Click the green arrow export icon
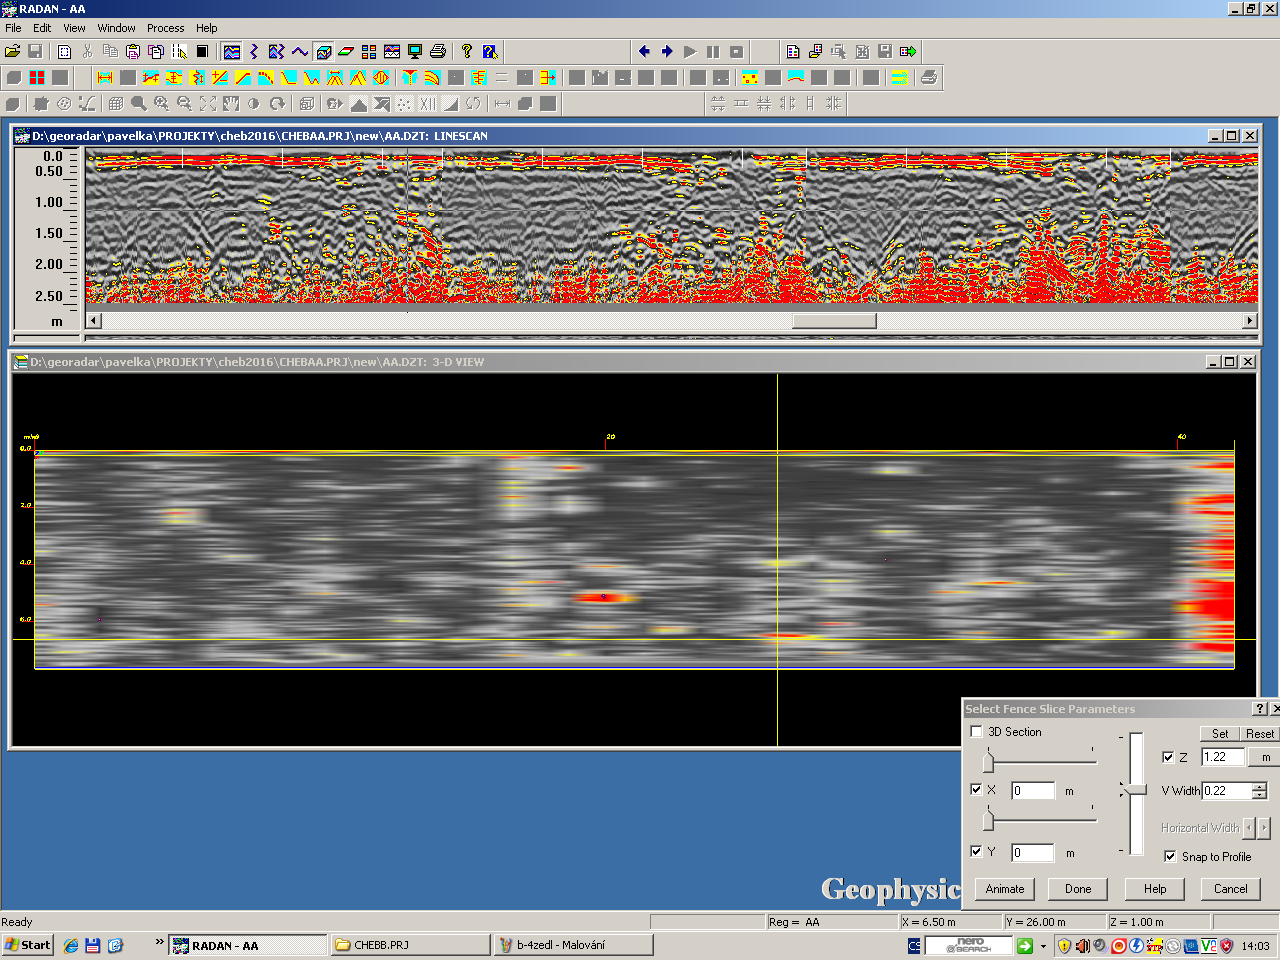 click(908, 51)
